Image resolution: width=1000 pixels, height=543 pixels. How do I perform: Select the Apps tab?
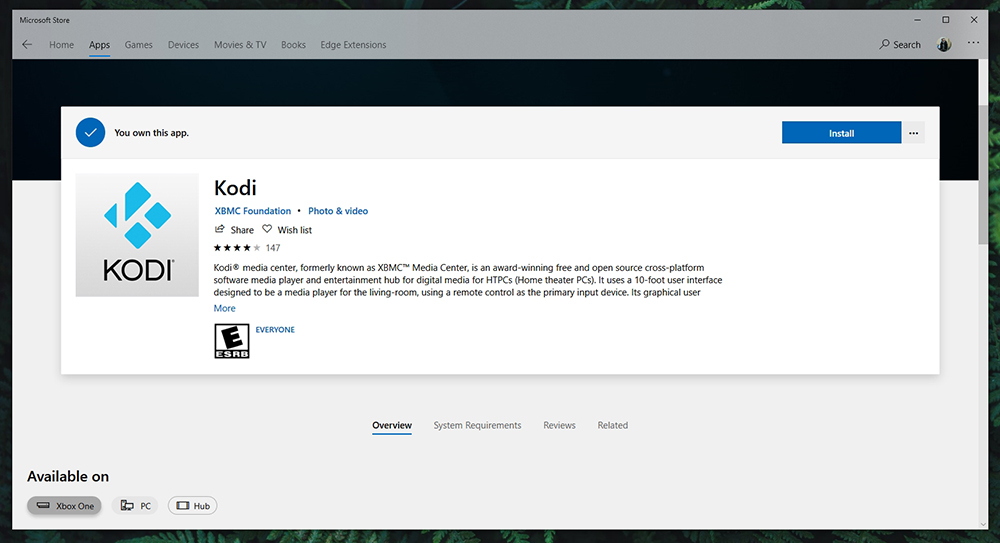click(99, 45)
